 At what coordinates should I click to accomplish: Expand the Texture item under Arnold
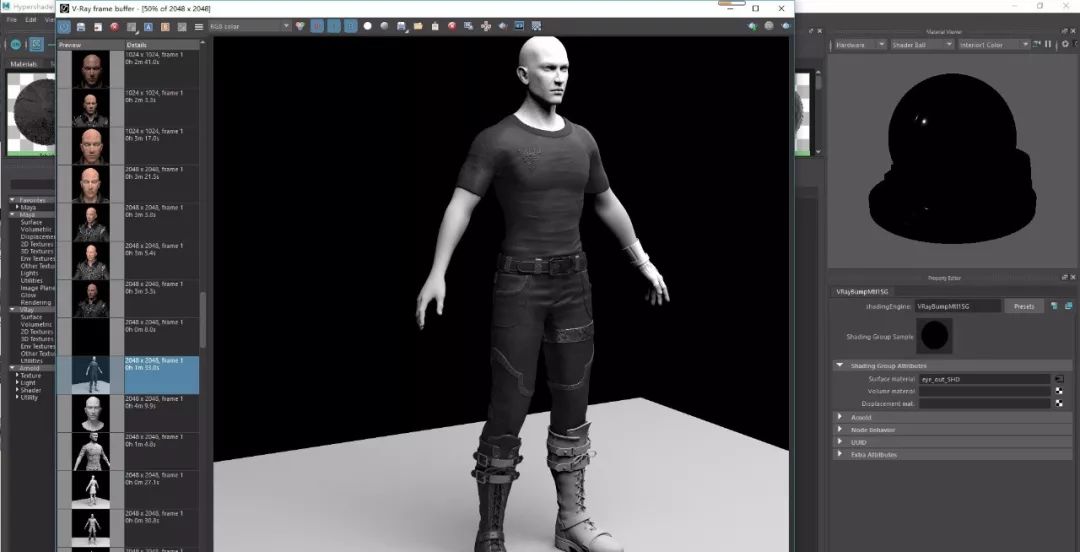(x=18, y=376)
